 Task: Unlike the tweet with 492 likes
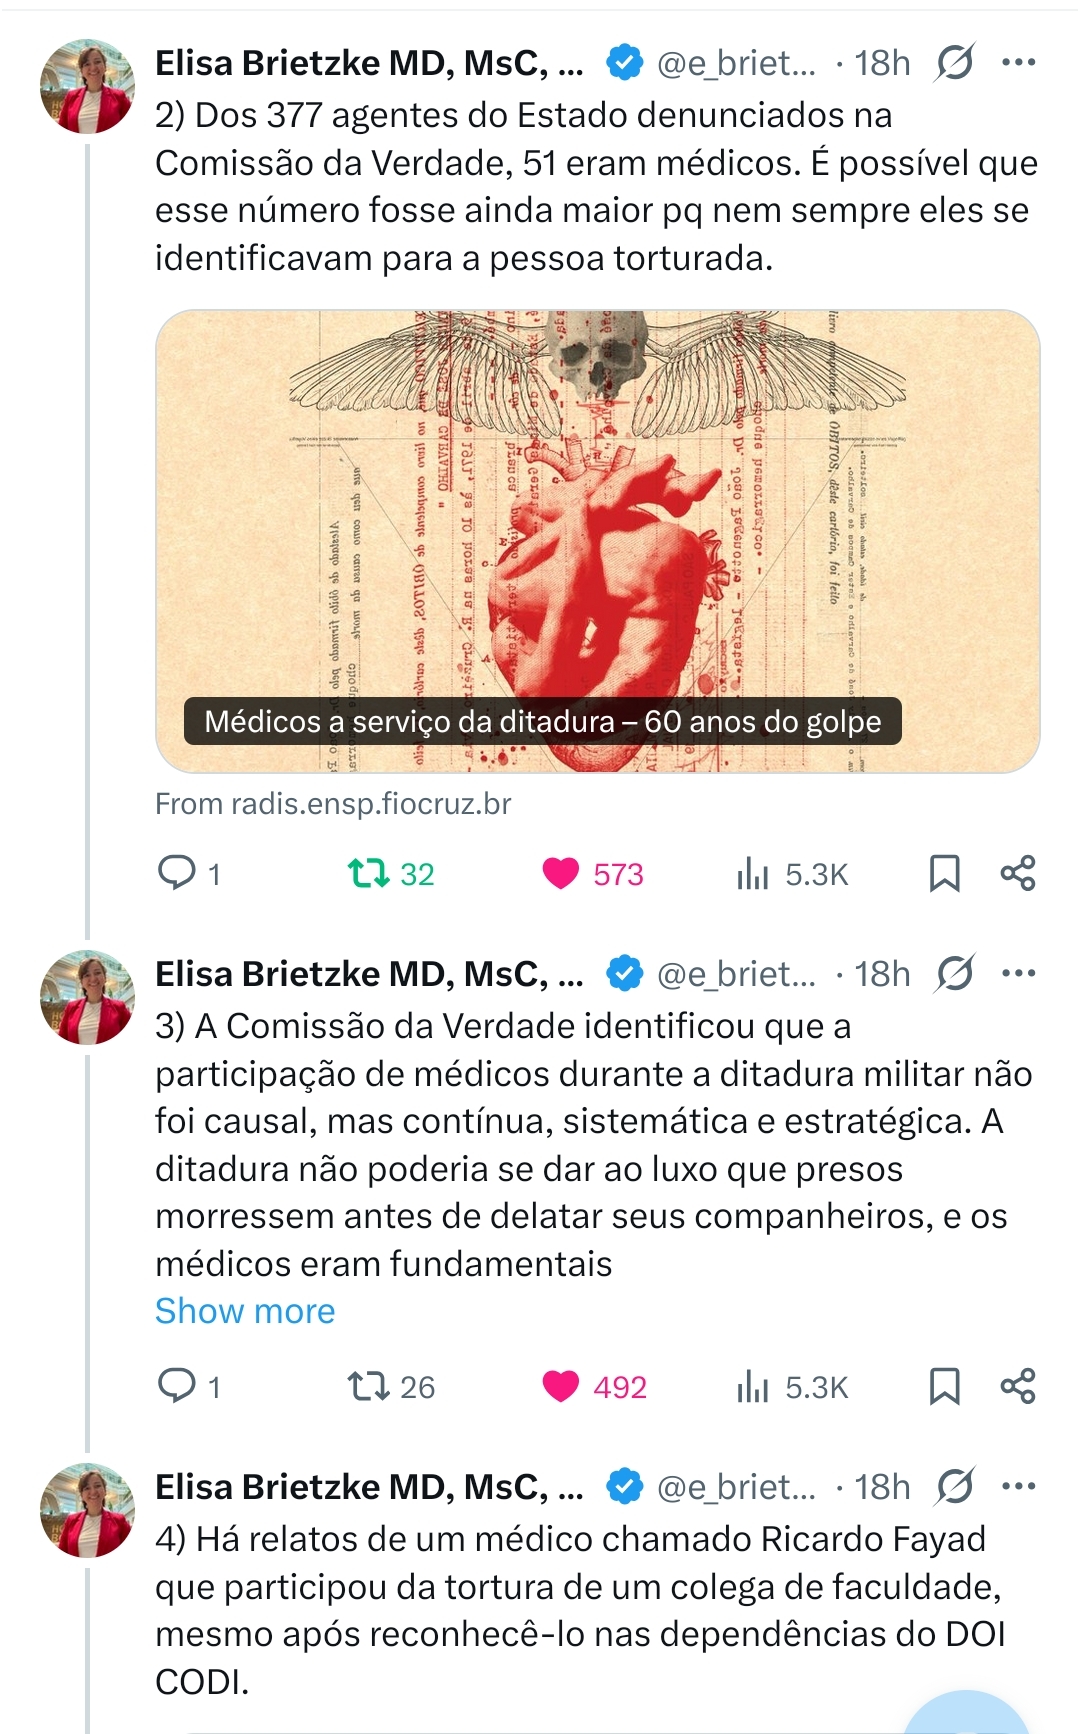(x=560, y=1386)
